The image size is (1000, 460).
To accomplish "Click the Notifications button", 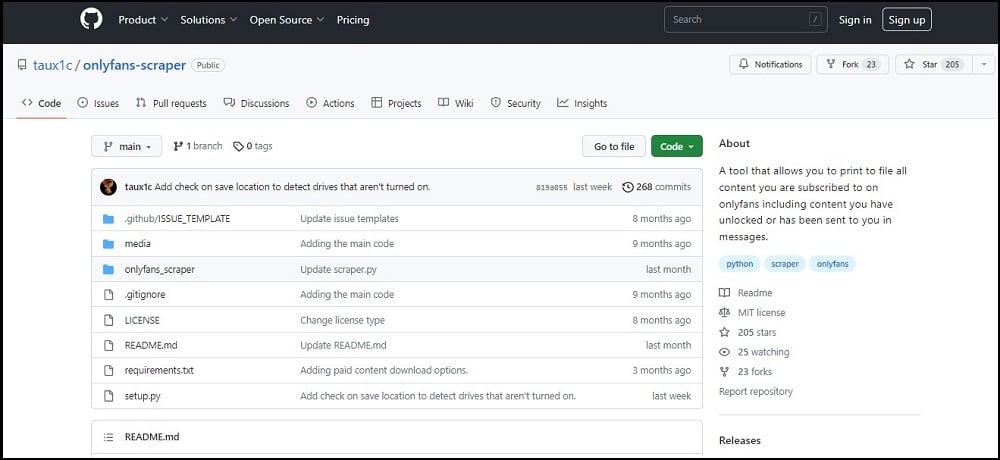I will pos(770,64).
